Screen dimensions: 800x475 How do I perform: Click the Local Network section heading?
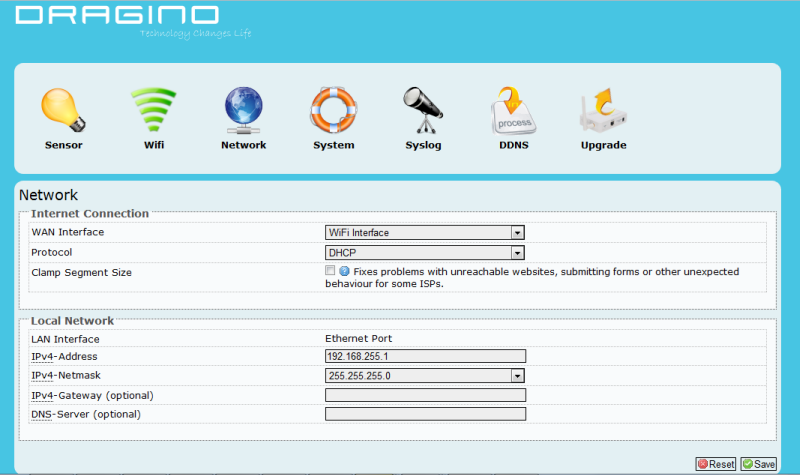point(72,320)
